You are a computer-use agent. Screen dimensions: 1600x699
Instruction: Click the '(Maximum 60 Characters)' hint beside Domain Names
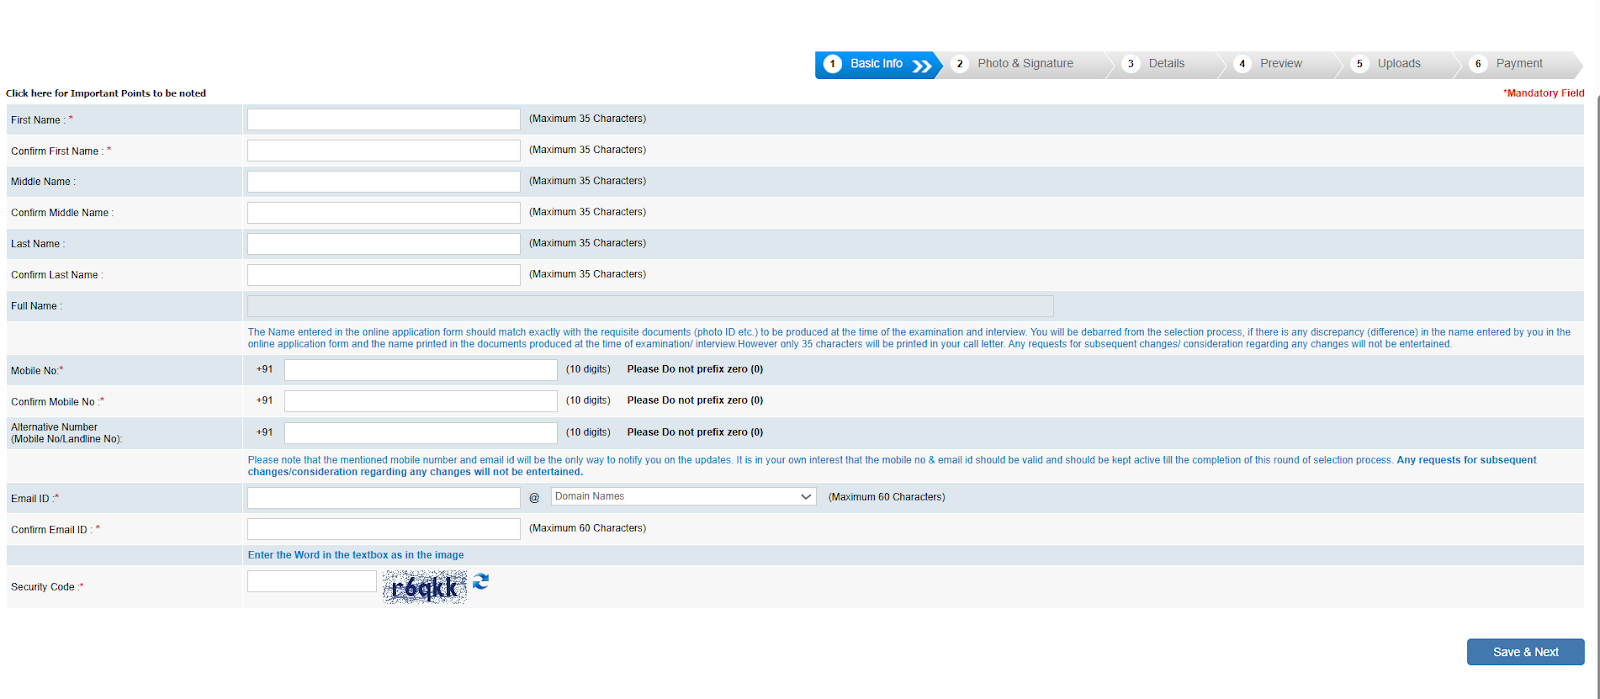(886, 497)
